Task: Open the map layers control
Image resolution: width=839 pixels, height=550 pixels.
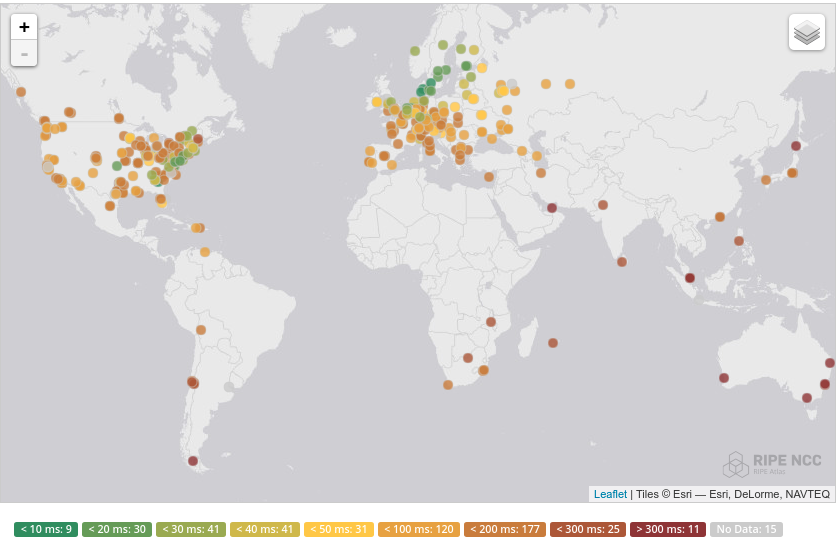Action: point(806,33)
